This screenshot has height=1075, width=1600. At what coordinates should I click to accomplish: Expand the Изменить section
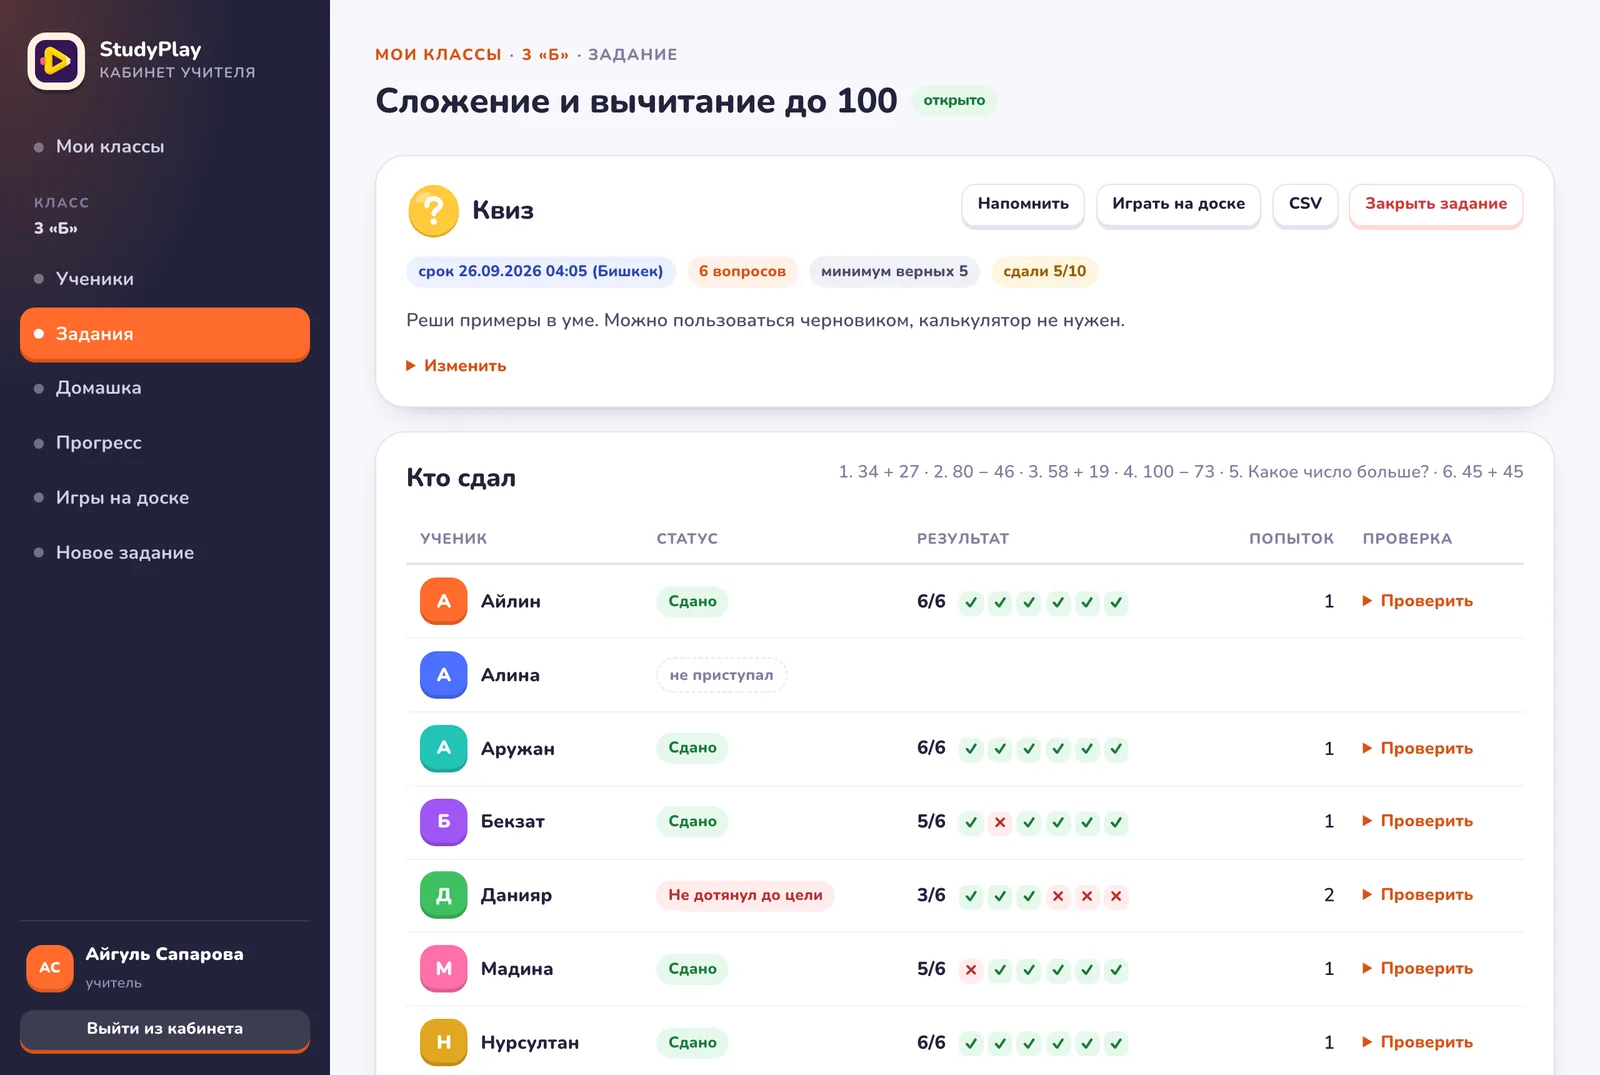click(x=456, y=366)
